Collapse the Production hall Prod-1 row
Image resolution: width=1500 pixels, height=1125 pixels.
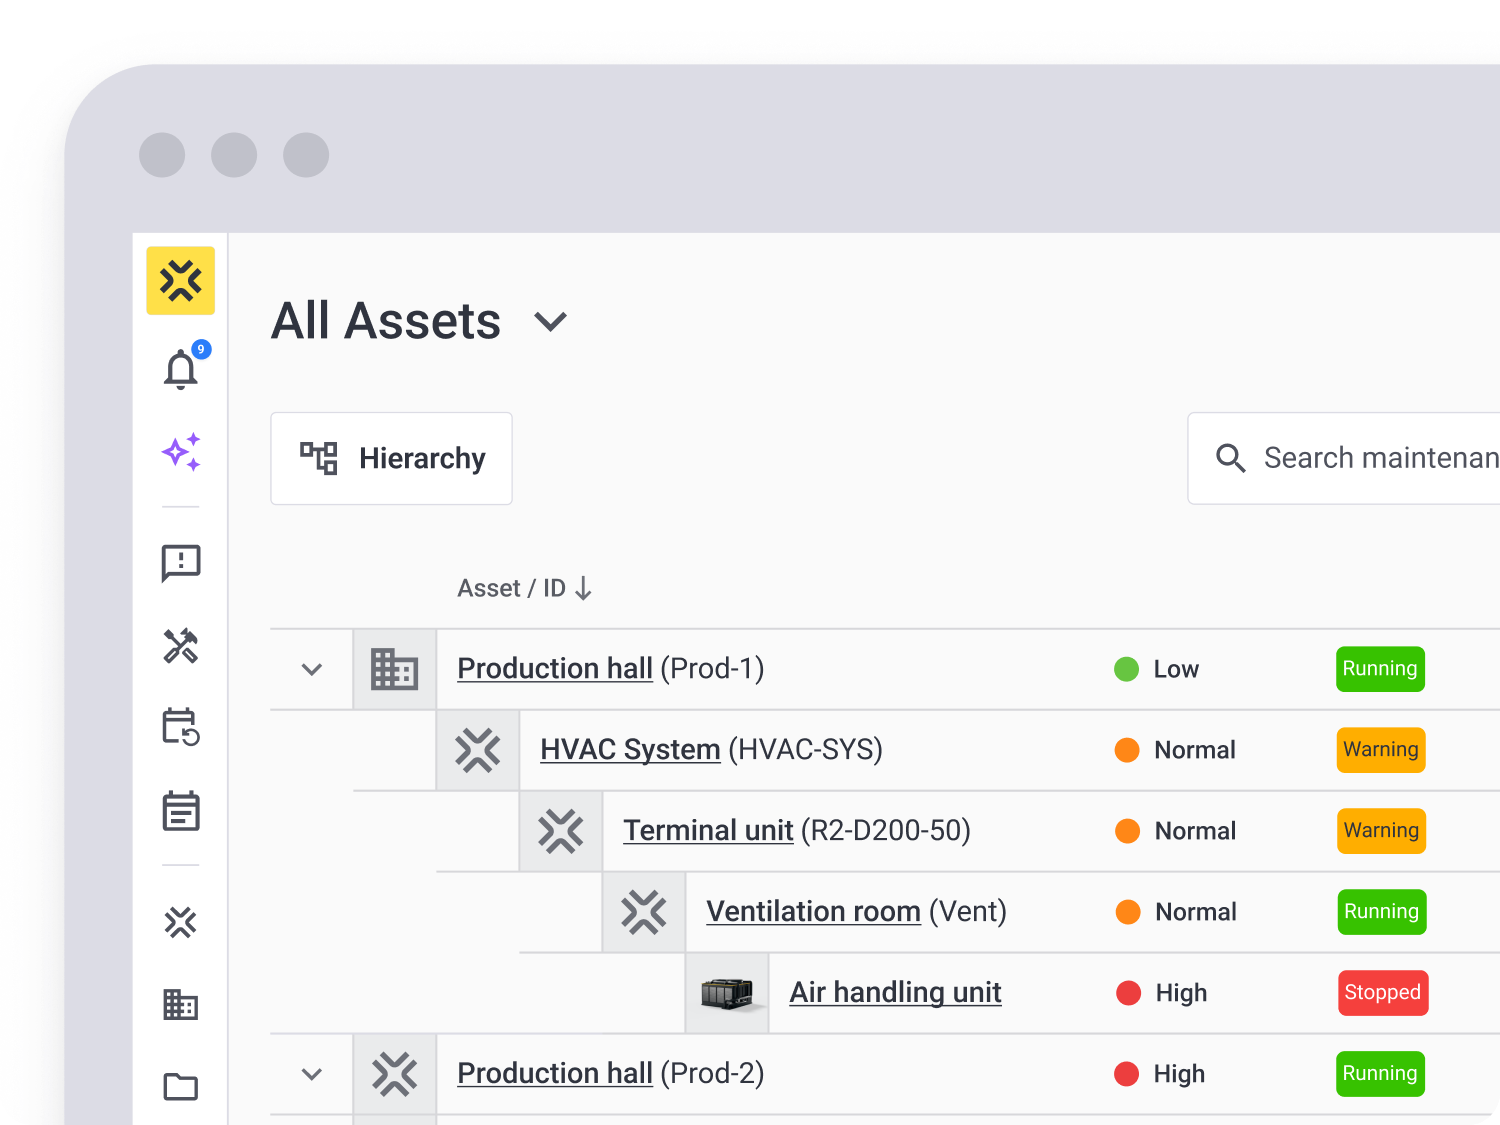(312, 669)
